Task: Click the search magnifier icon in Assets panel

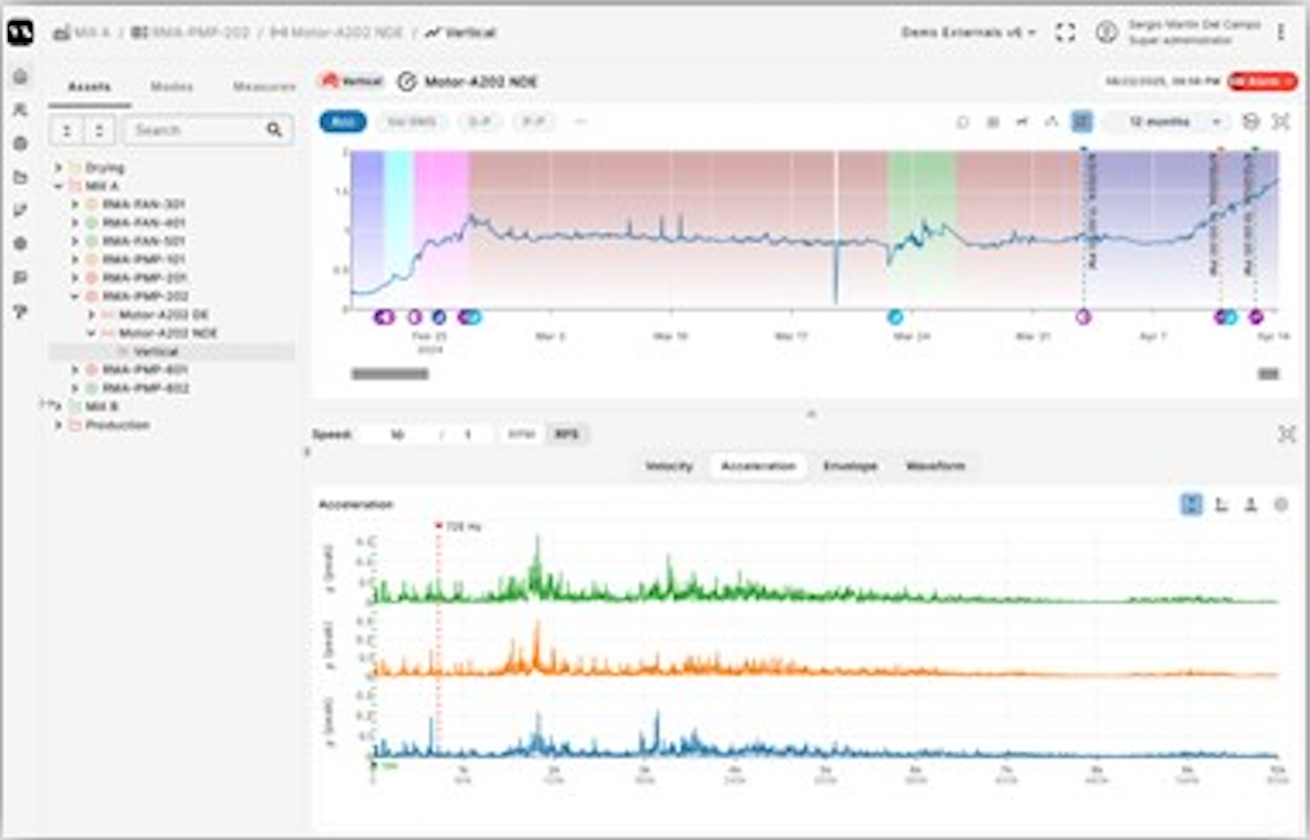Action: tap(274, 130)
